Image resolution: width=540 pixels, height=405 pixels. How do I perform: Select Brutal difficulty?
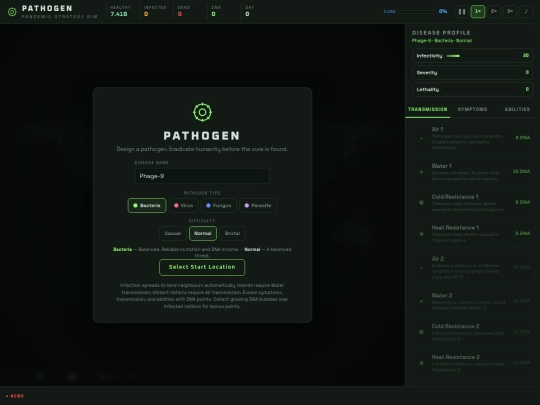point(232,233)
